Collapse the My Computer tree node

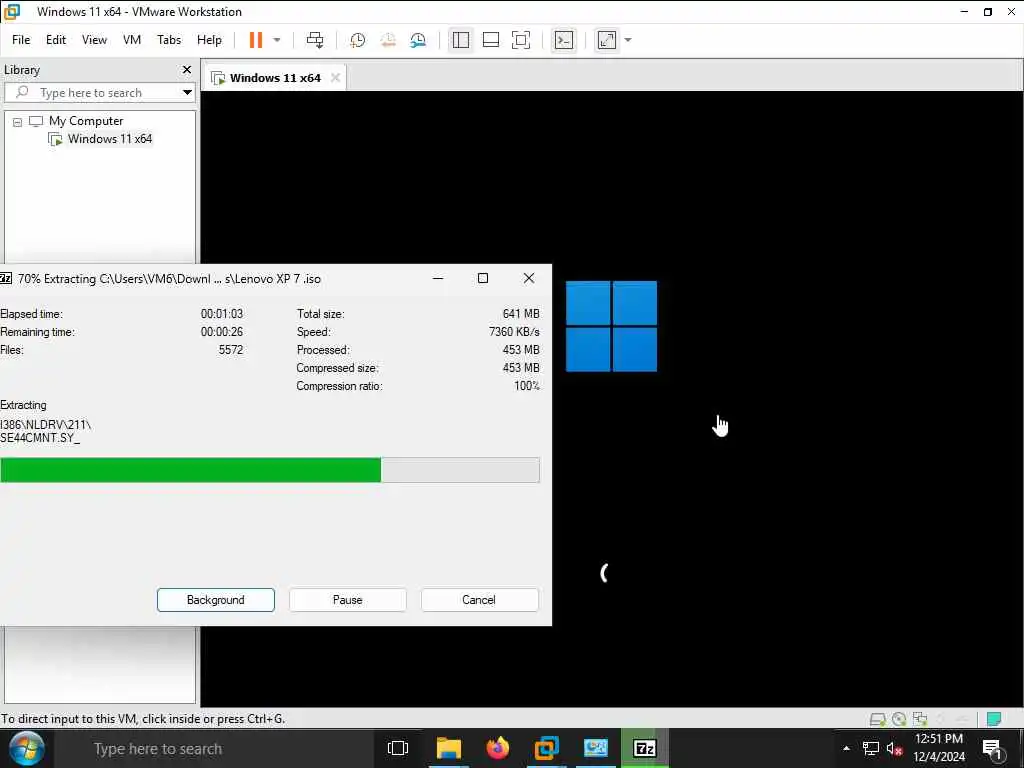pos(18,121)
